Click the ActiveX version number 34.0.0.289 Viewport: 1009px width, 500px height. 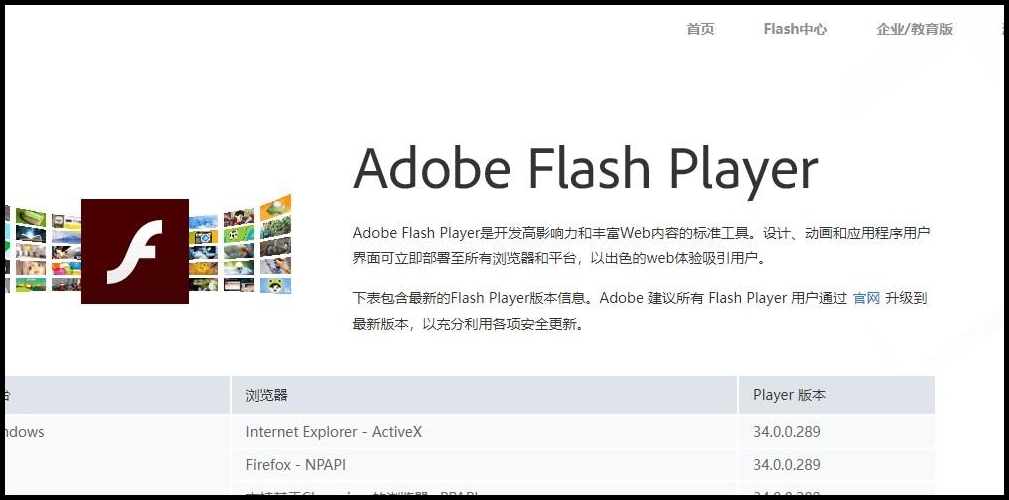tap(787, 432)
